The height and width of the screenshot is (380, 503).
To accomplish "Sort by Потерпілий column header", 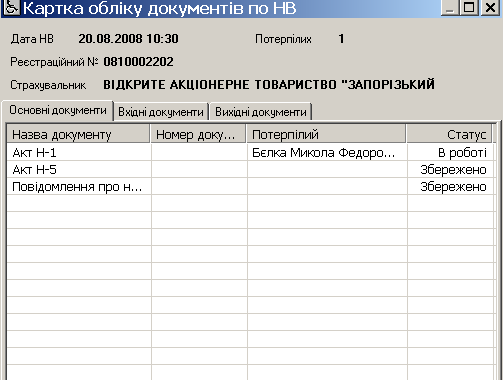I will (326, 134).
